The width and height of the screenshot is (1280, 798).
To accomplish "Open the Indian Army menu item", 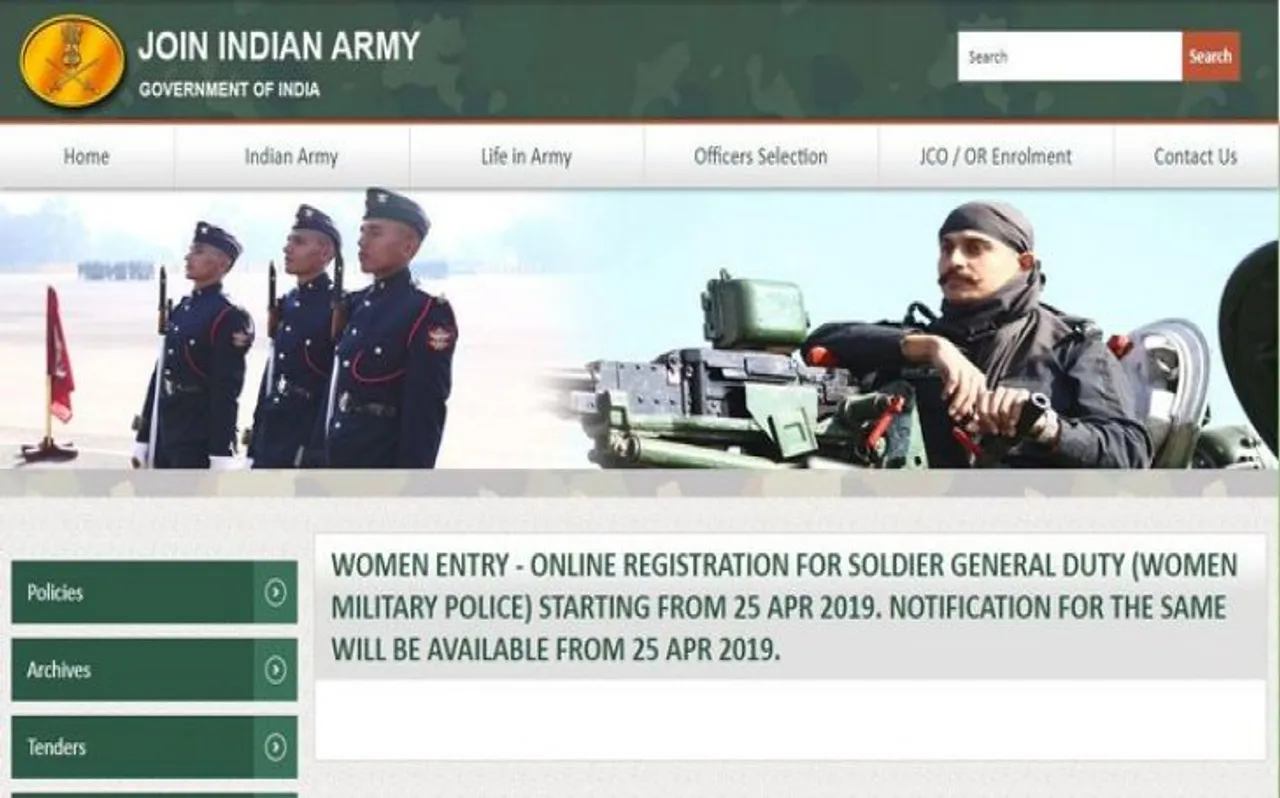I will tap(292, 156).
